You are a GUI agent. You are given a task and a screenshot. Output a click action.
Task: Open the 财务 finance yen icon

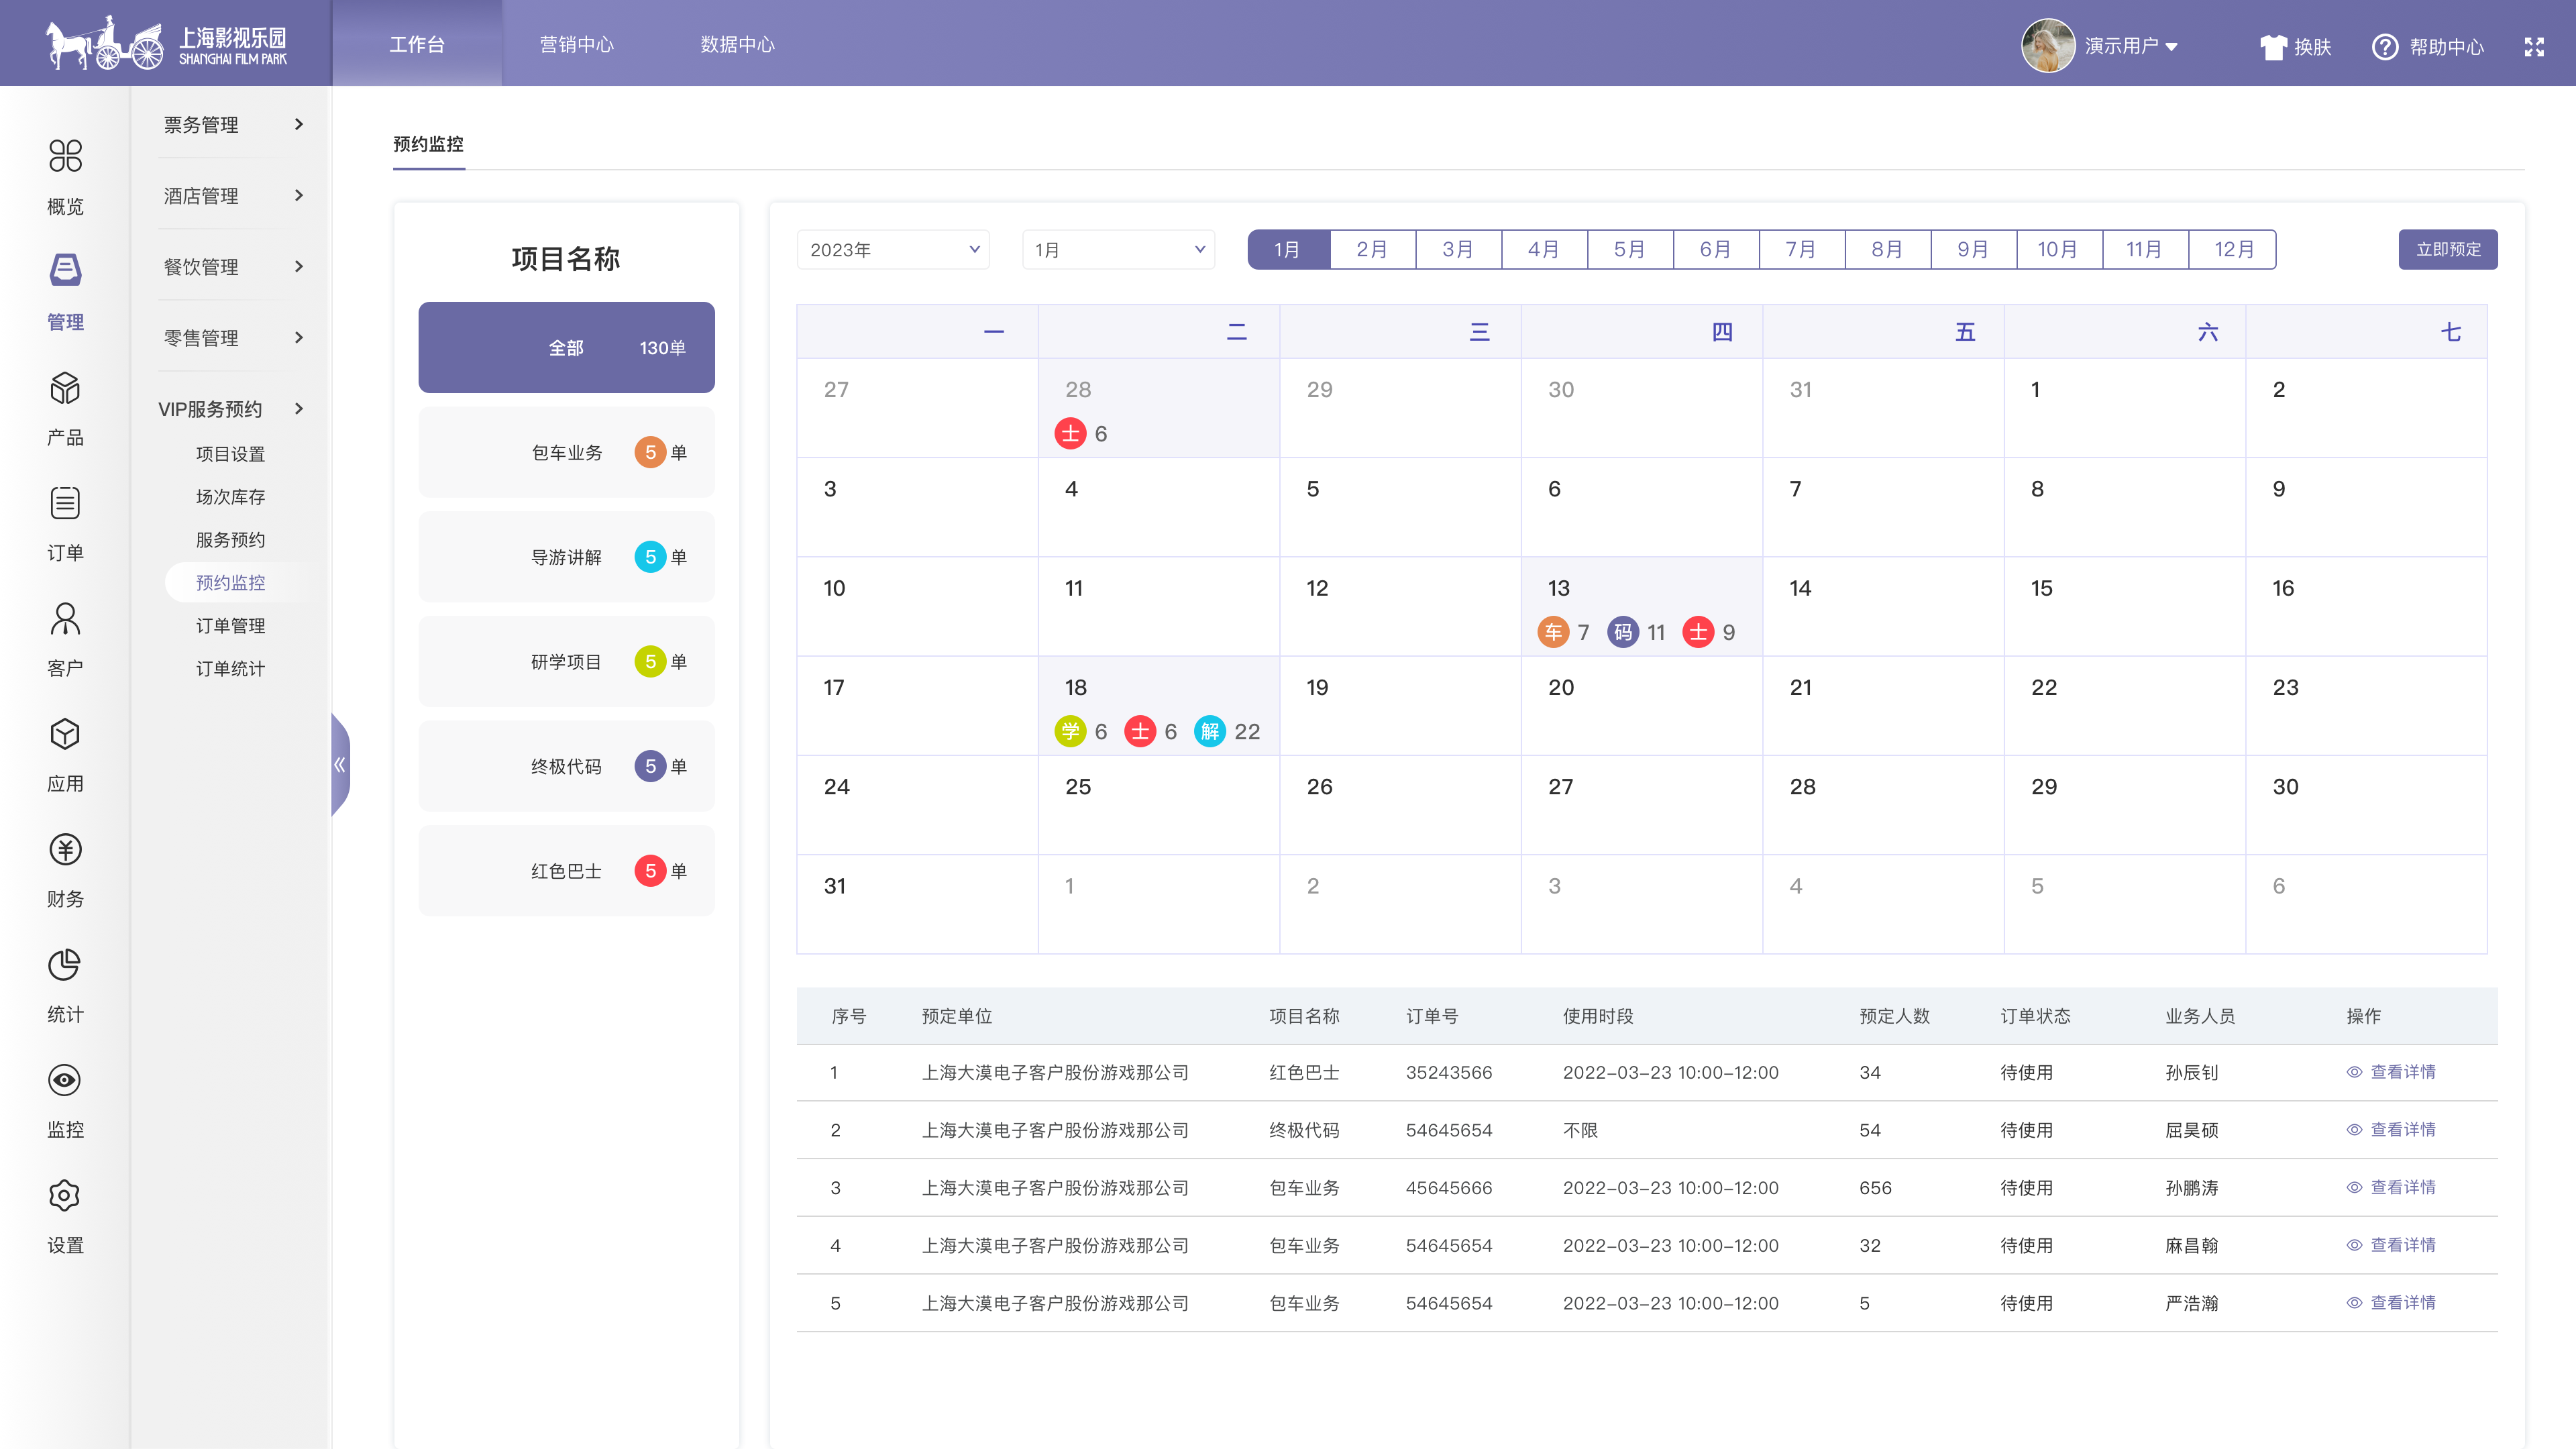click(65, 849)
